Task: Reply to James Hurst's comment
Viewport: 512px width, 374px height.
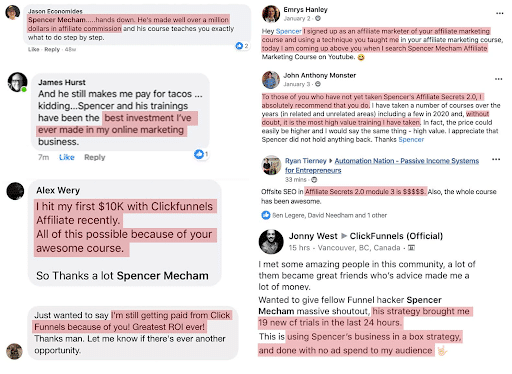Action: 95,157
